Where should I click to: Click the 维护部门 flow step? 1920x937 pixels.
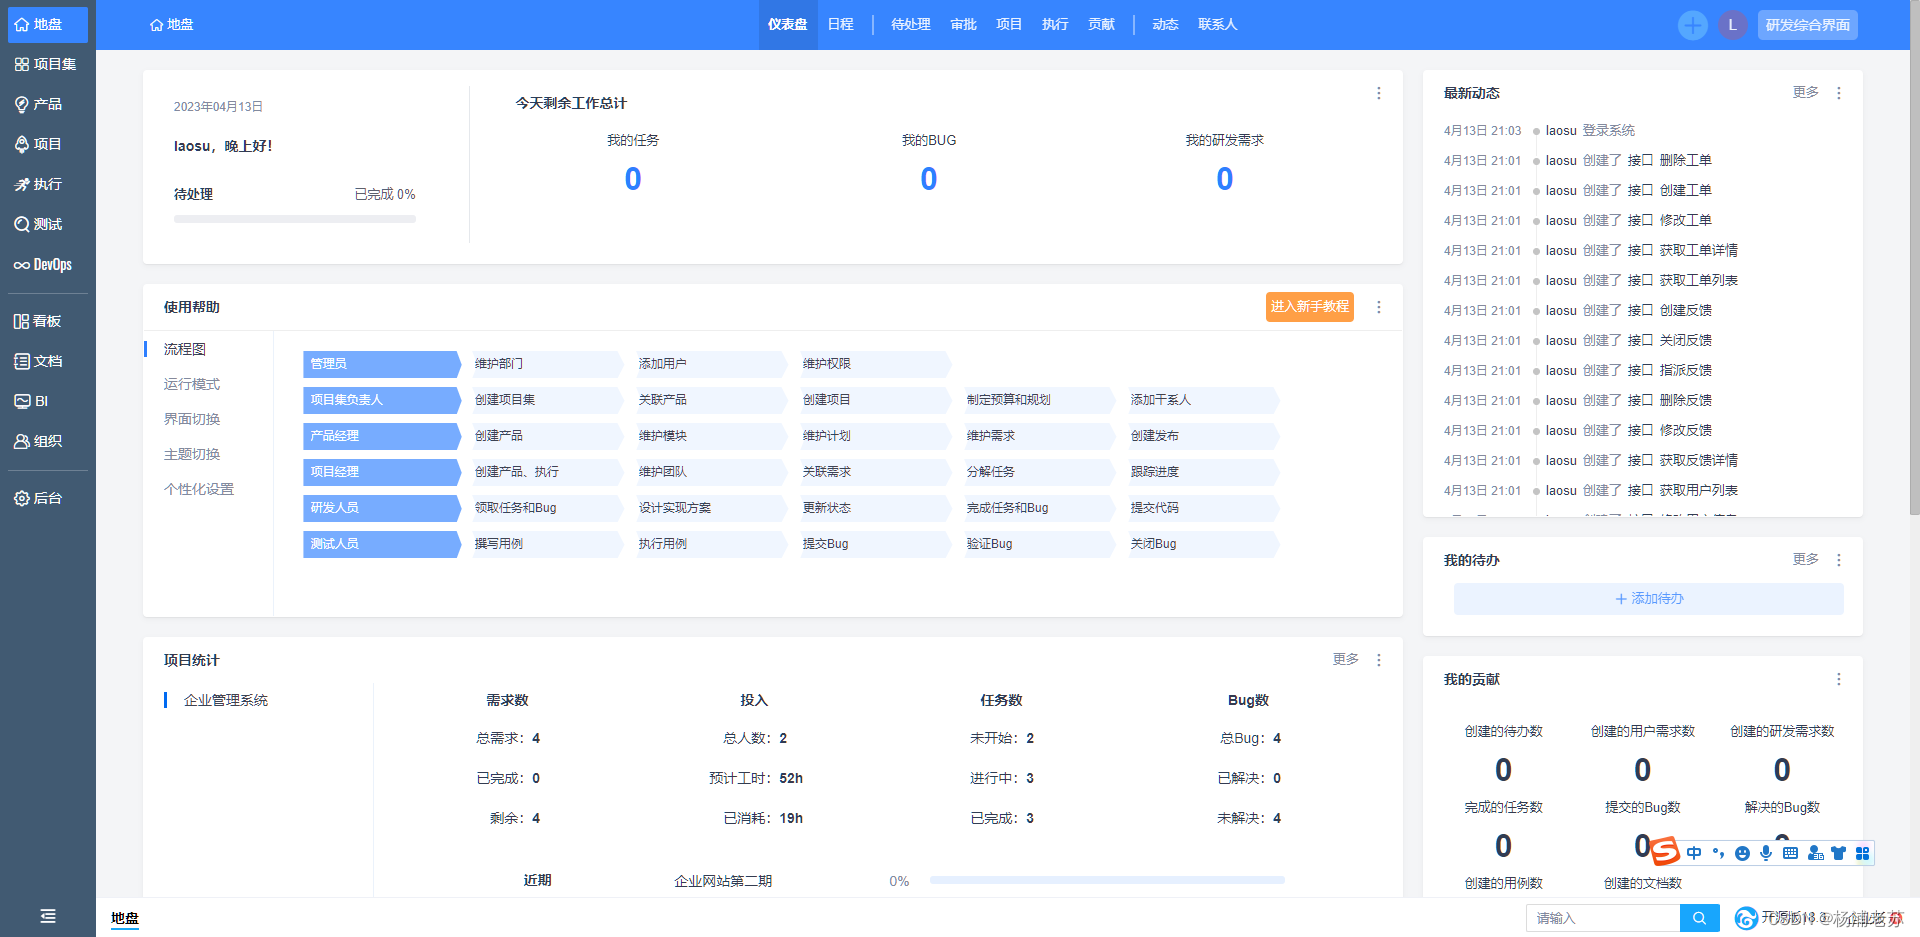point(547,364)
